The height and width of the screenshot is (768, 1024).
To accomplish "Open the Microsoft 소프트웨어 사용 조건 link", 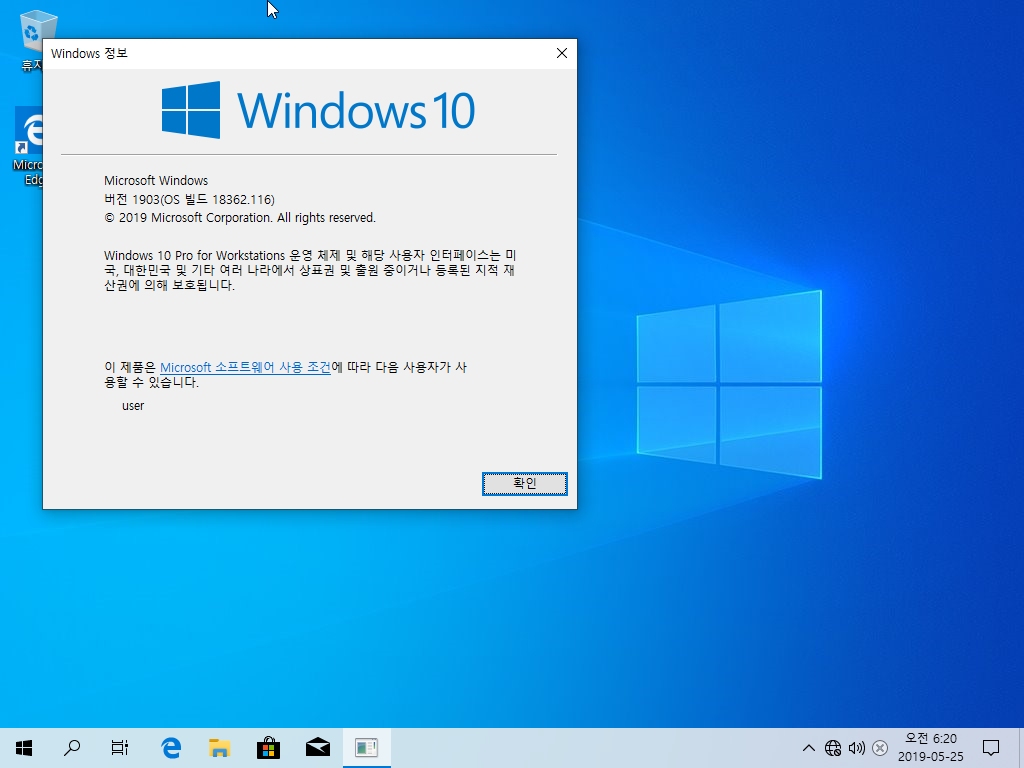I will [x=245, y=368].
